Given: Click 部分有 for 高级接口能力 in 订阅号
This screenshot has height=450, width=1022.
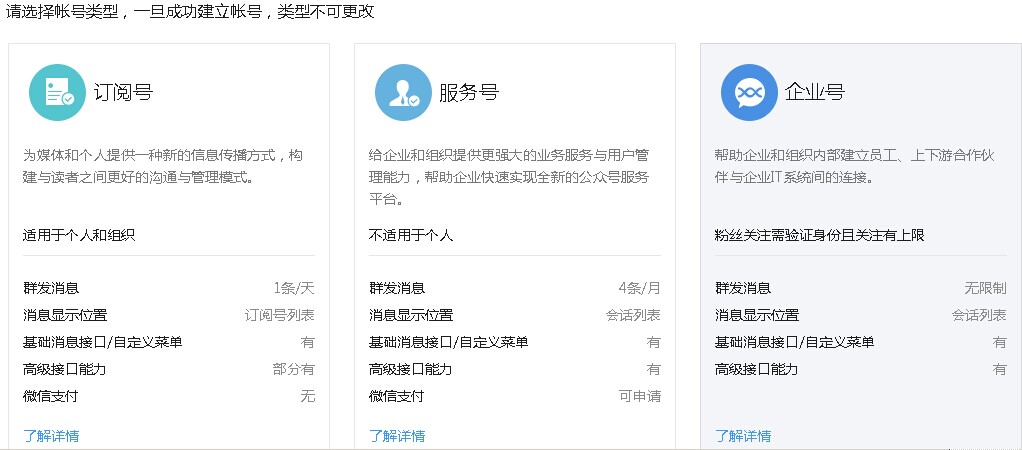Looking at the screenshot, I should [x=294, y=369].
